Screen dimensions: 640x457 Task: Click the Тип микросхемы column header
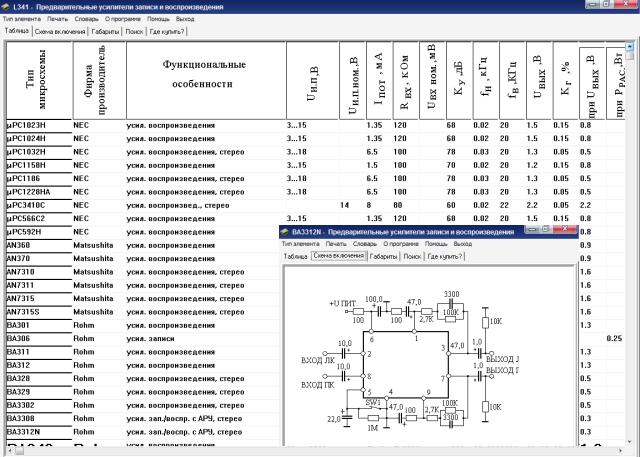coord(39,80)
